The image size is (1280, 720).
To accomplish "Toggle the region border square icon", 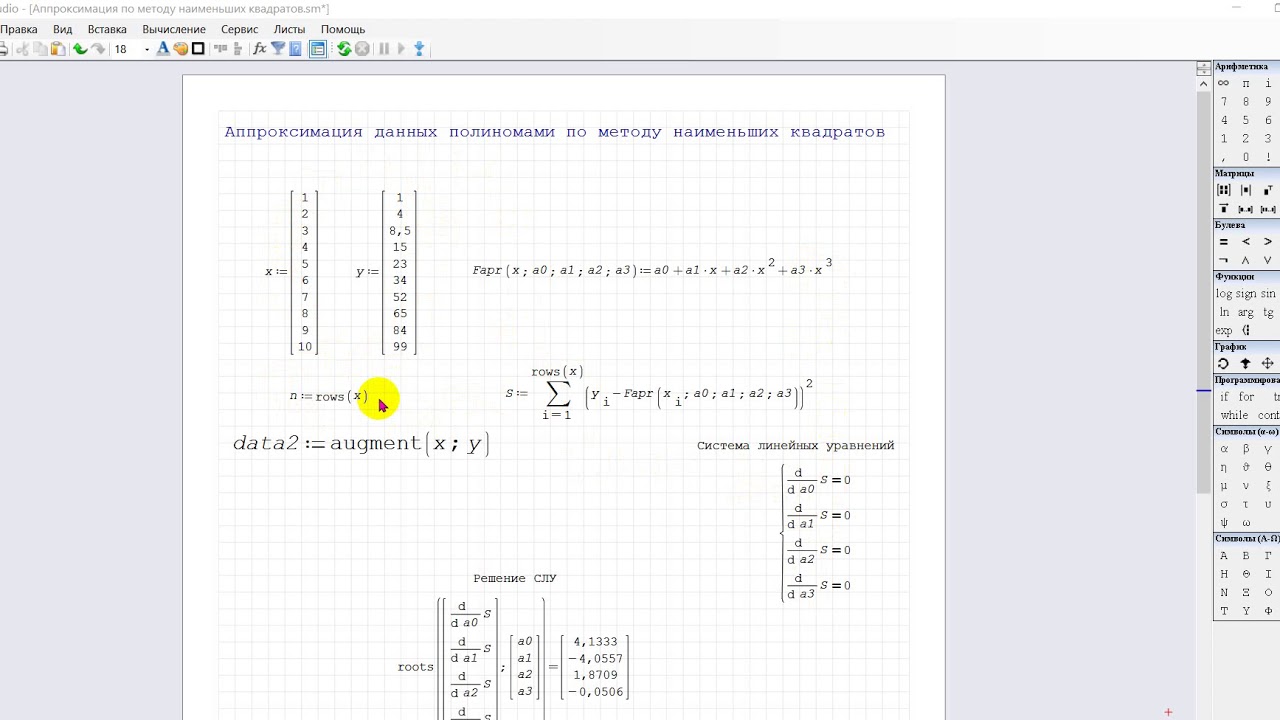I will coord(198,49).
